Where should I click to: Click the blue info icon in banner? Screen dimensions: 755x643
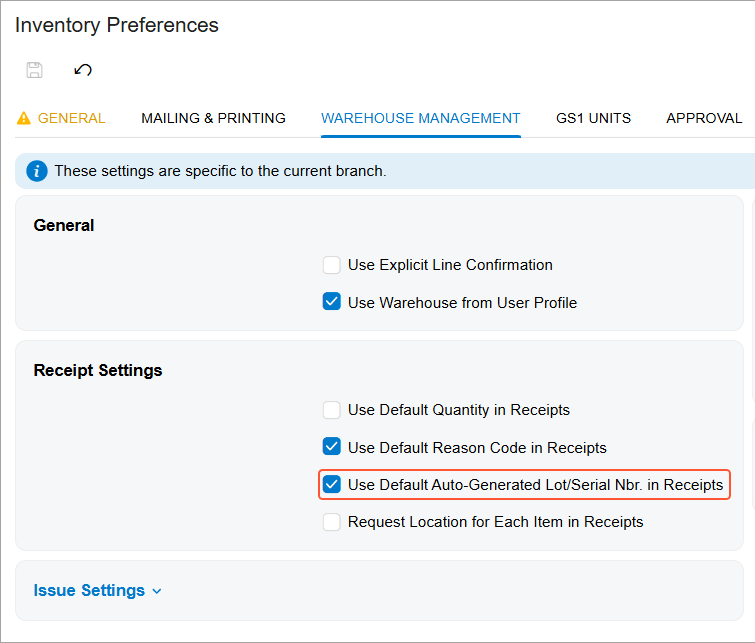(x=37, y=171)
